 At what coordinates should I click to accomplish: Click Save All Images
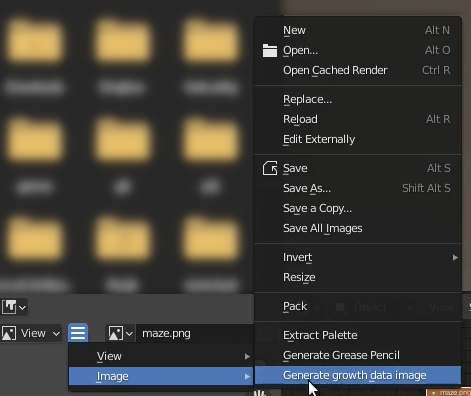coord(358,228)
